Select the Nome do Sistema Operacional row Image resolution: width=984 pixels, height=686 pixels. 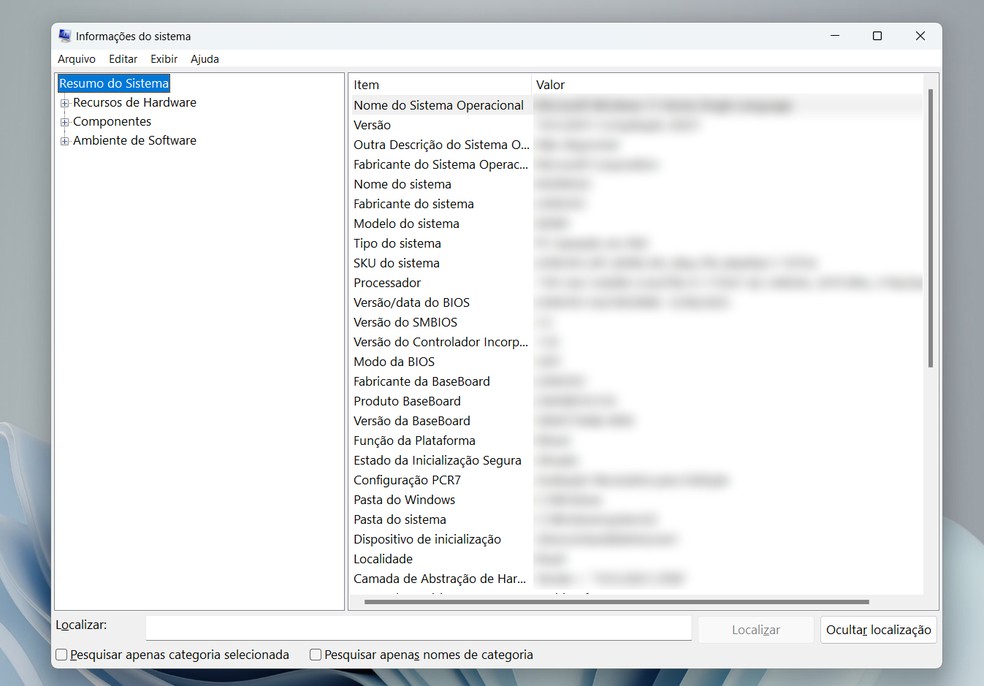440,104
